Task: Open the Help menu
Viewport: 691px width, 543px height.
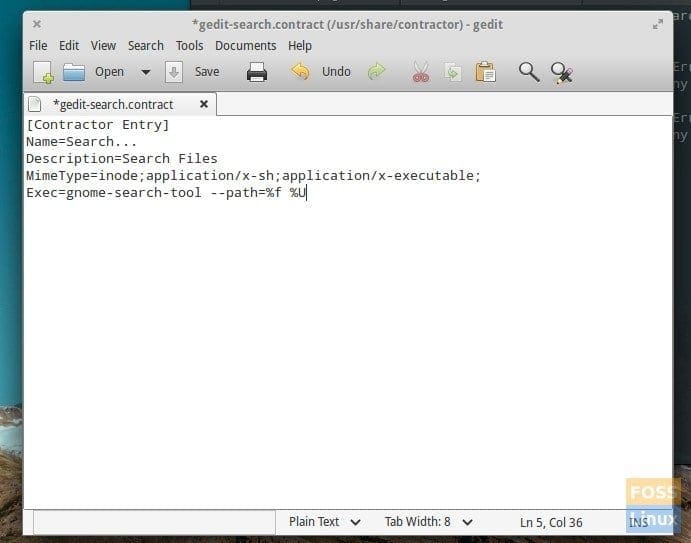Action: [300, 46]
